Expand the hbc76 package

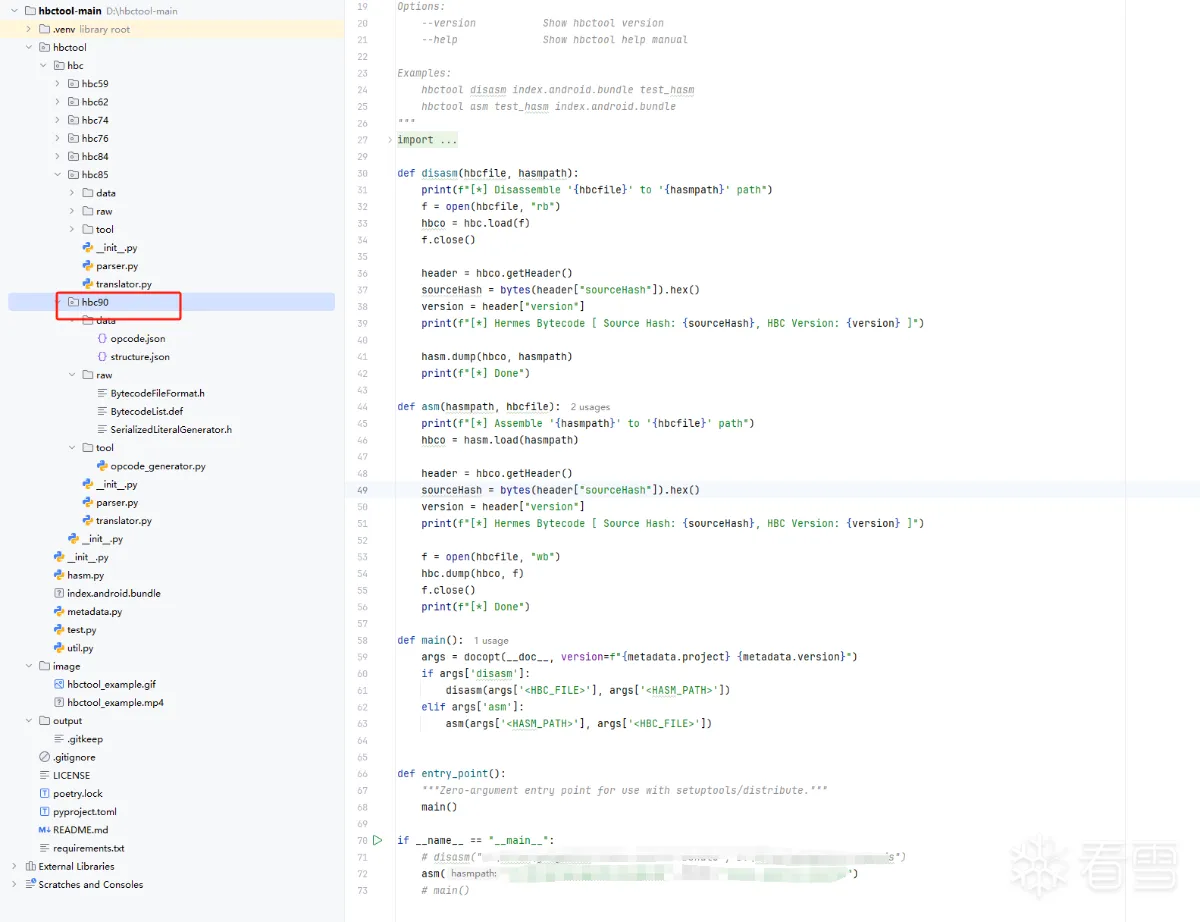point(58,138)
